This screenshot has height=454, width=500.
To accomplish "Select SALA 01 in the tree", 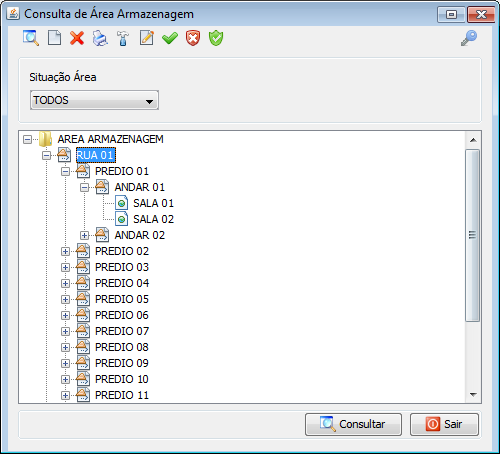I will (153, 203).
